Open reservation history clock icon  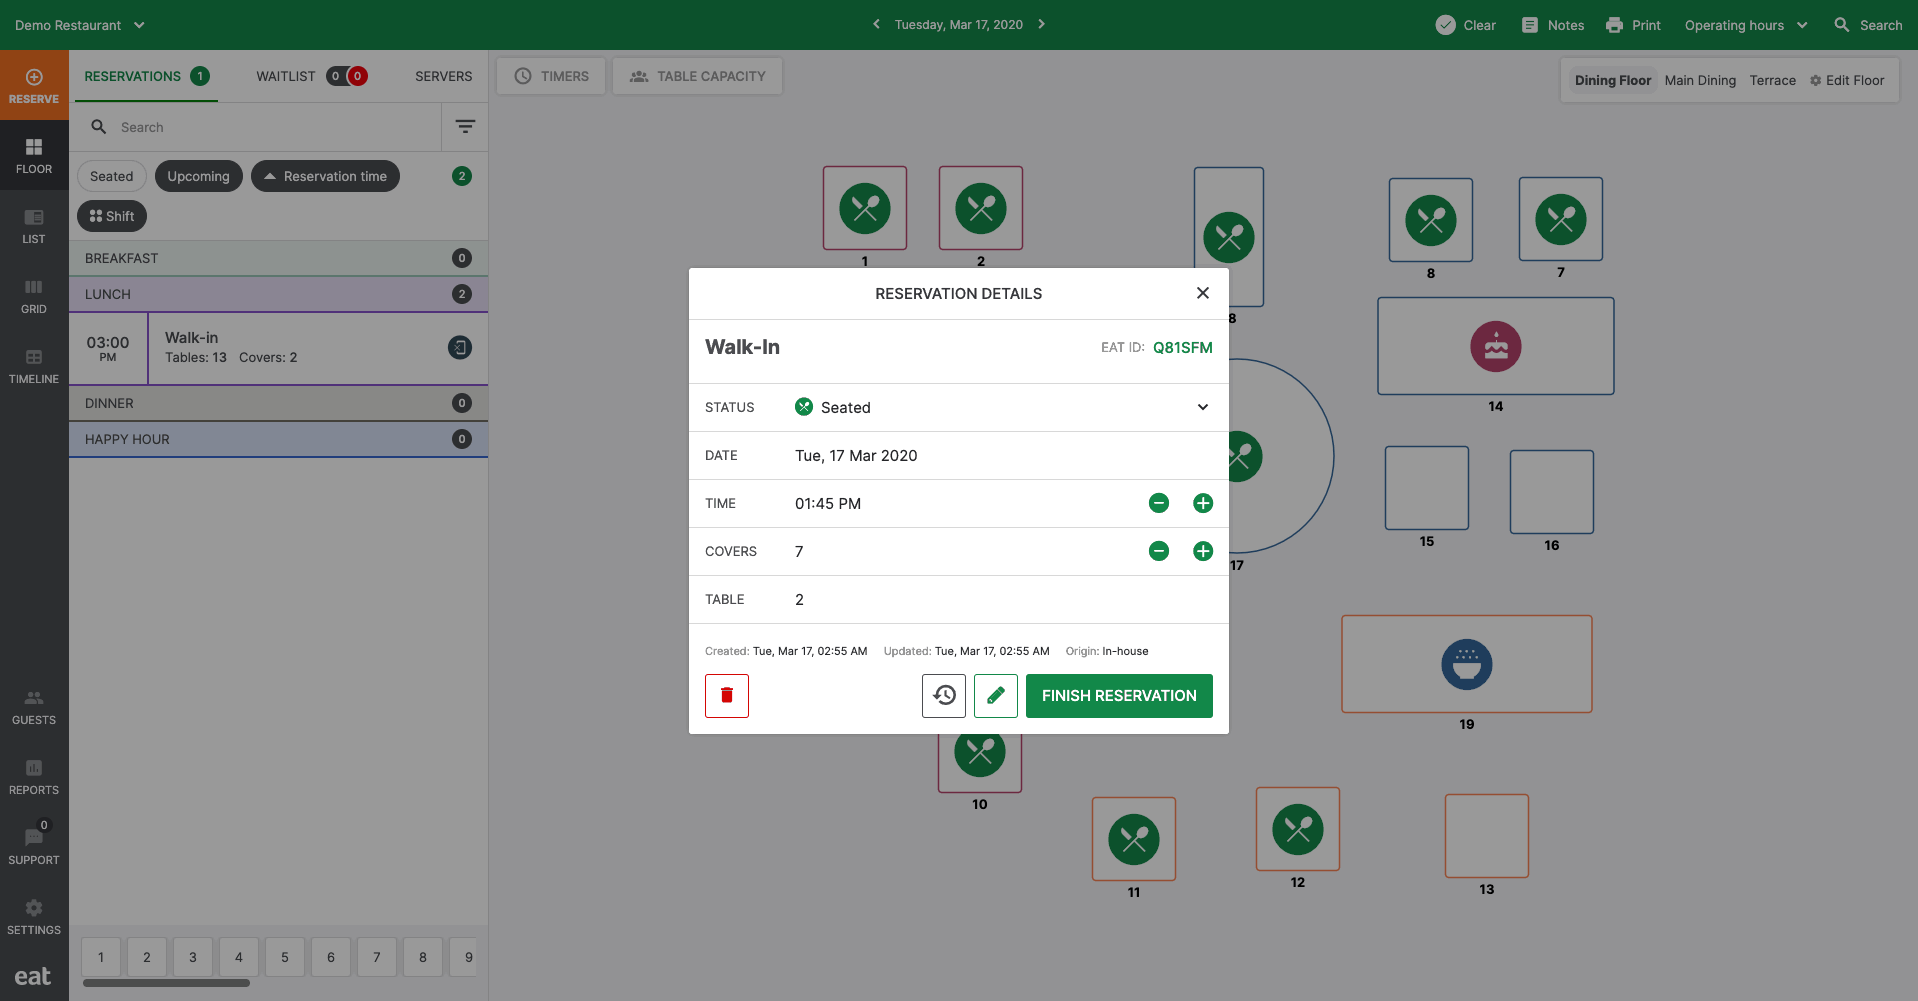[x=943, y=696]
